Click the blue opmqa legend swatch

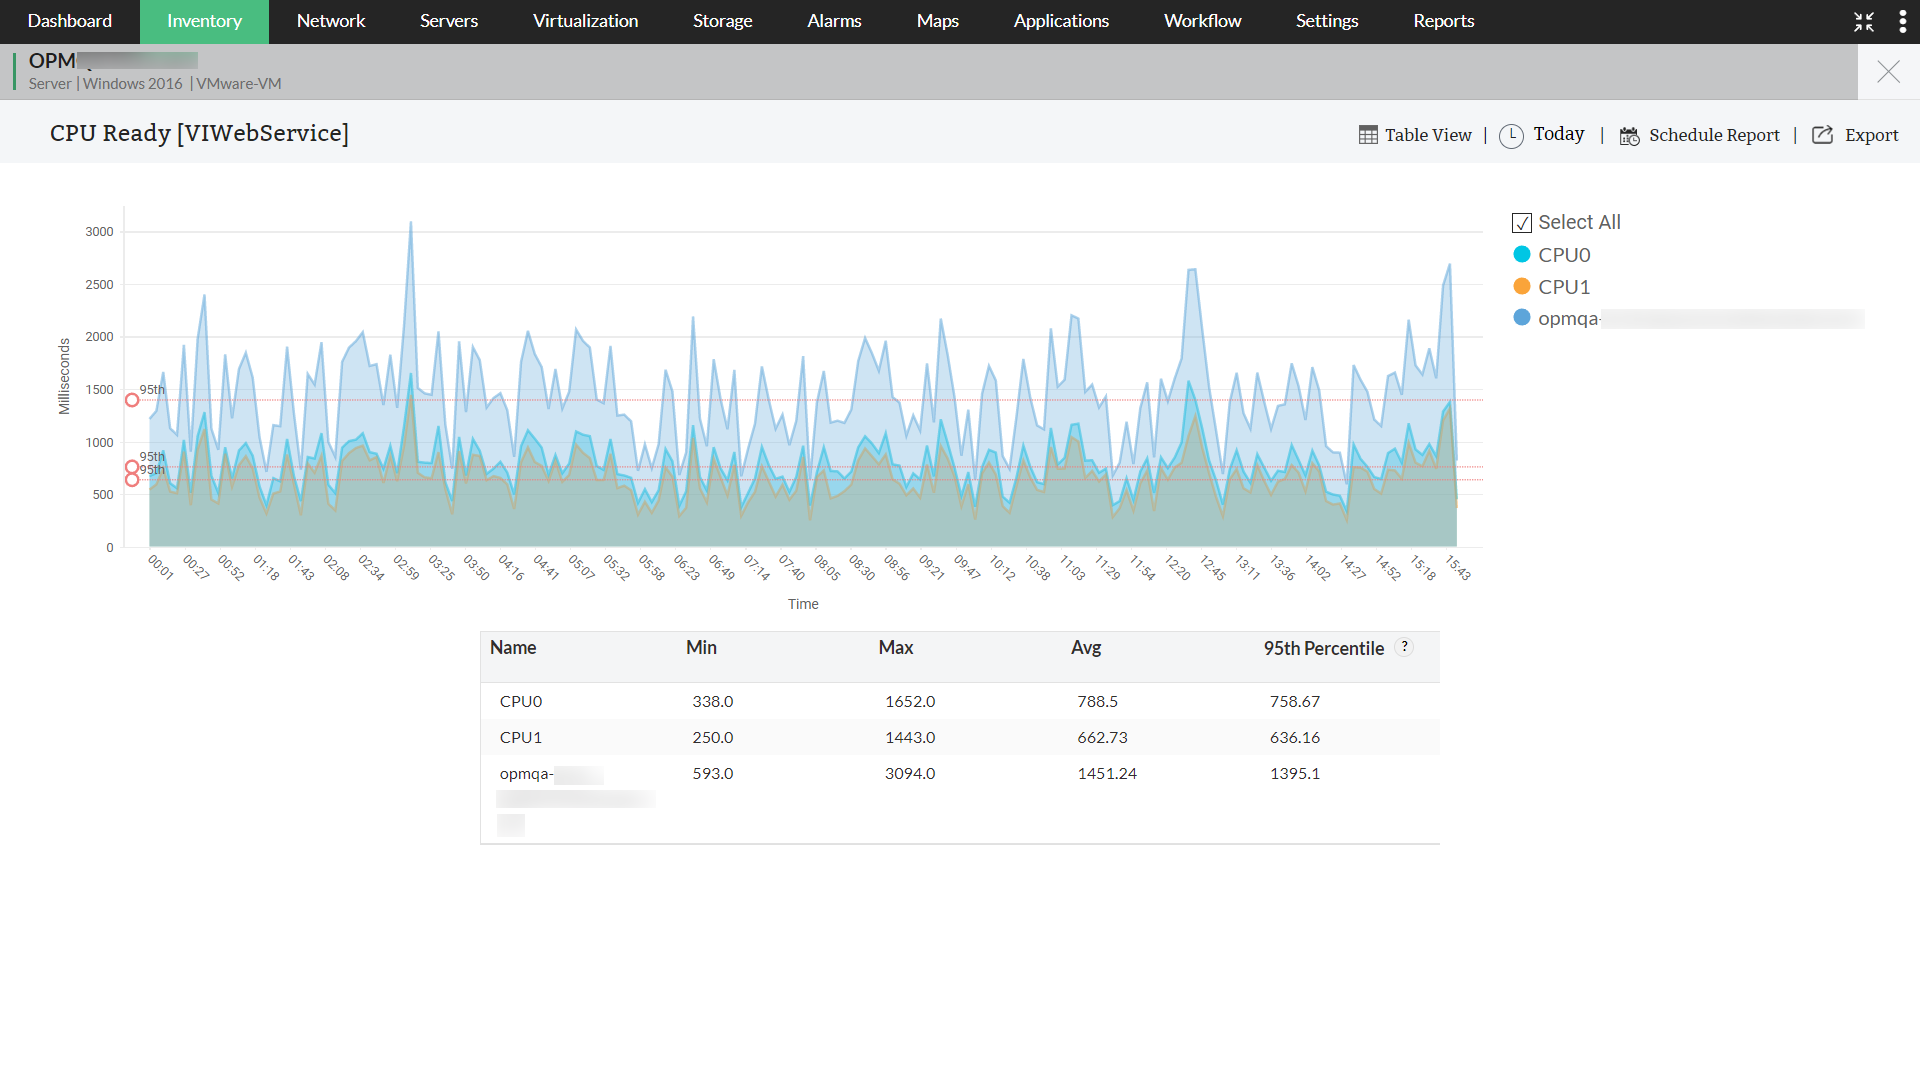coord(1522,318)
